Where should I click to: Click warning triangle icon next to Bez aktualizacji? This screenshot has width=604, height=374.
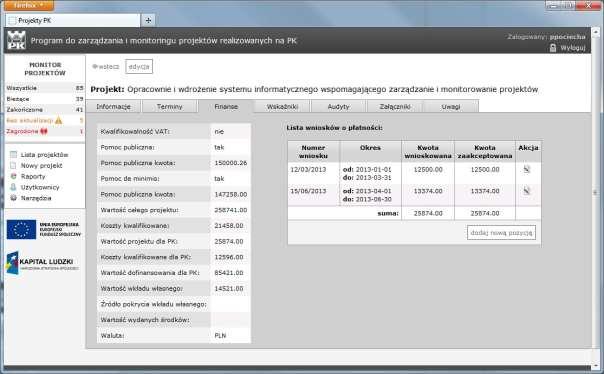click(58, 120)
